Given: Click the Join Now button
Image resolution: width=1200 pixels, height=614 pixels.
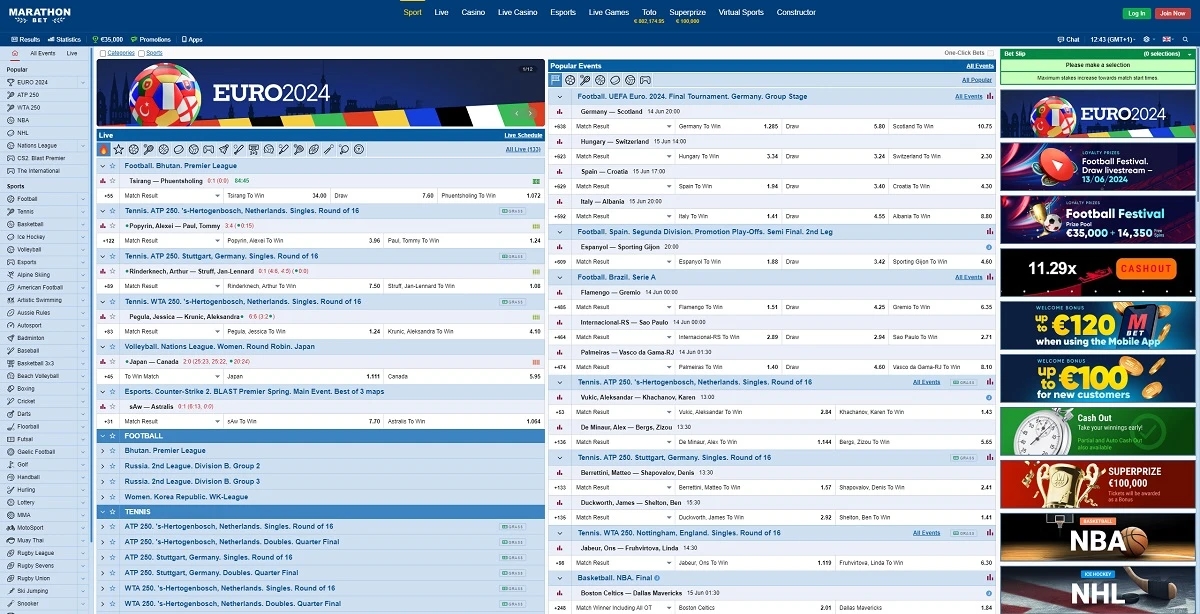Looking at the screenshot, I should pos(1173,13).
